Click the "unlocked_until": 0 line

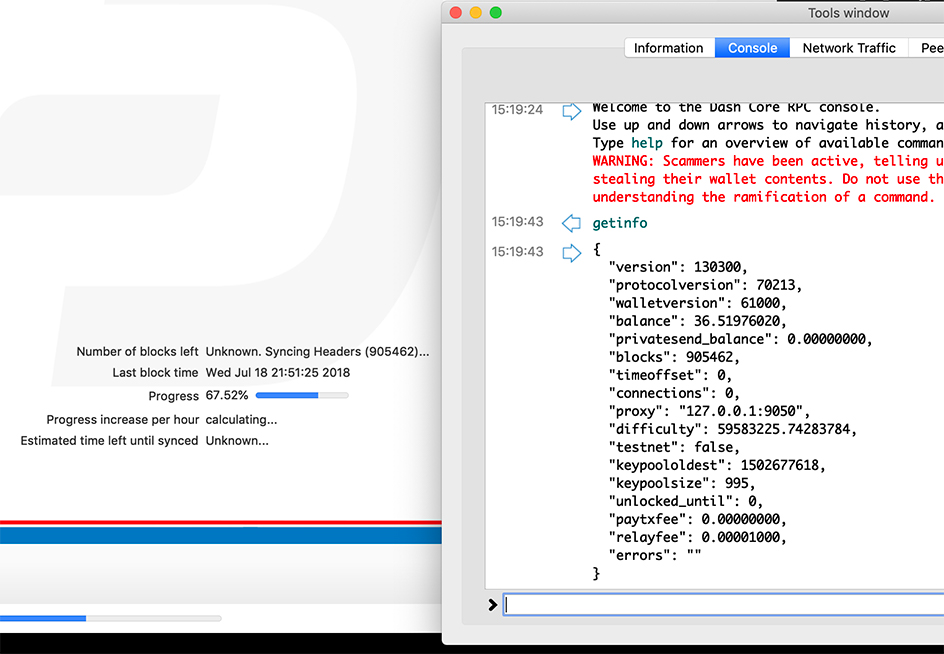pos(686,502)
